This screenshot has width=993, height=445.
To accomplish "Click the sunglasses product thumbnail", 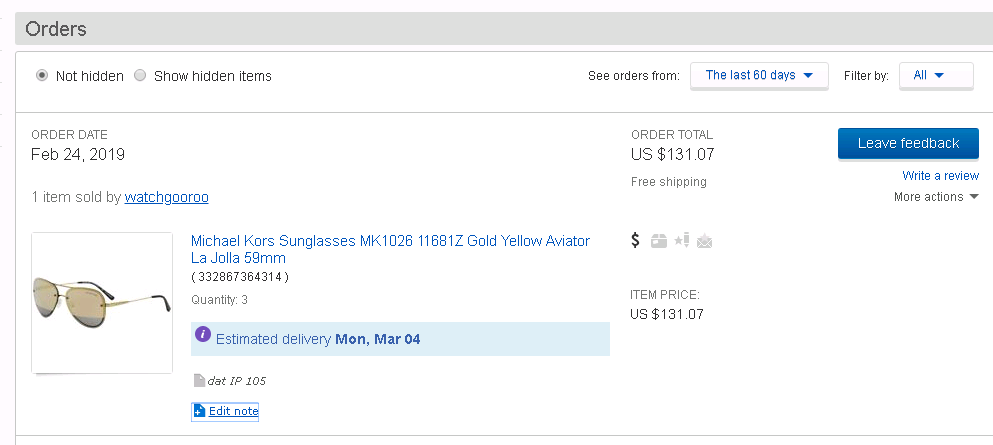I will pos(102,302).
